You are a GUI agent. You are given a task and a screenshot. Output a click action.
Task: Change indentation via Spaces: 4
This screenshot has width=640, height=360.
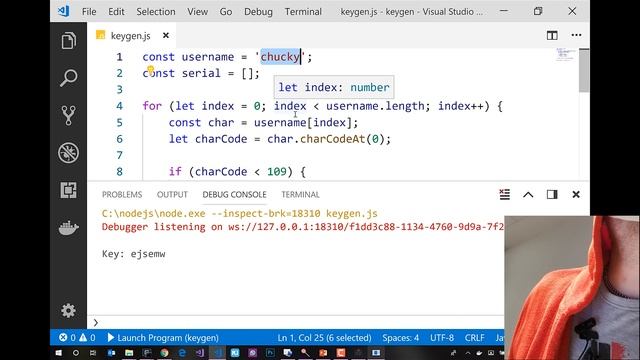pos(400,338)
